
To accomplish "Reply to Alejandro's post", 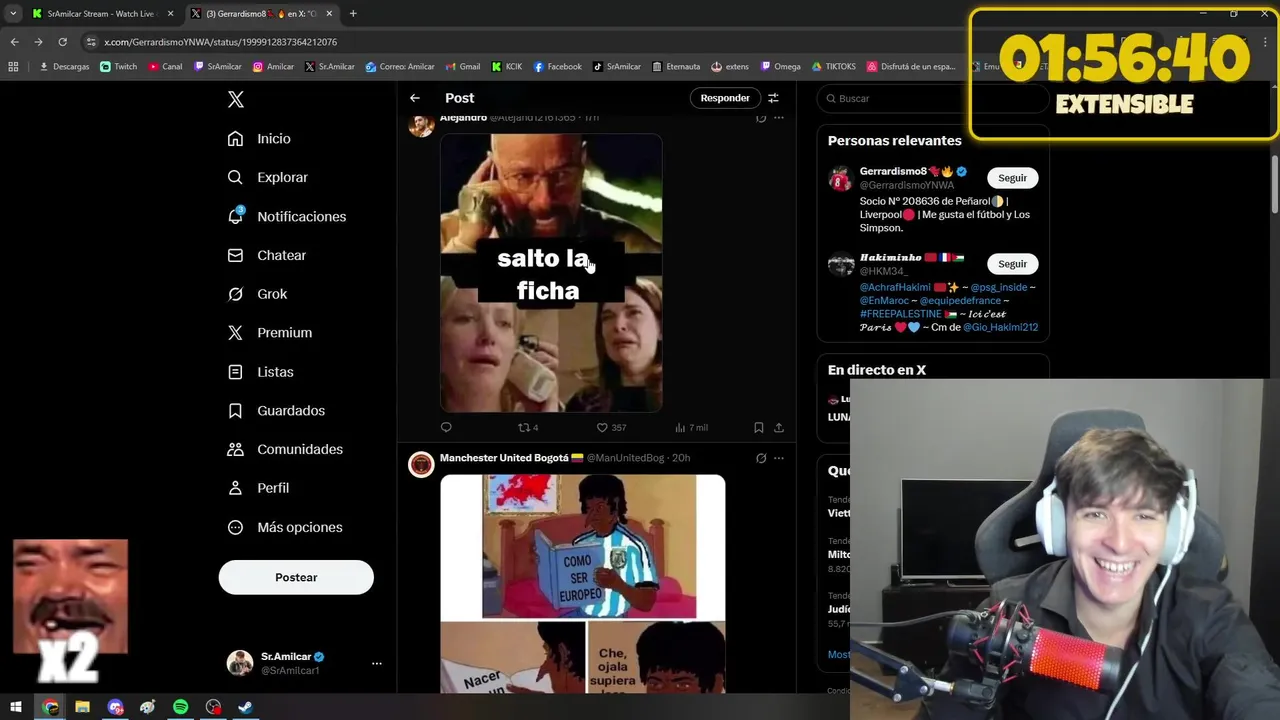I will (446, 428).
